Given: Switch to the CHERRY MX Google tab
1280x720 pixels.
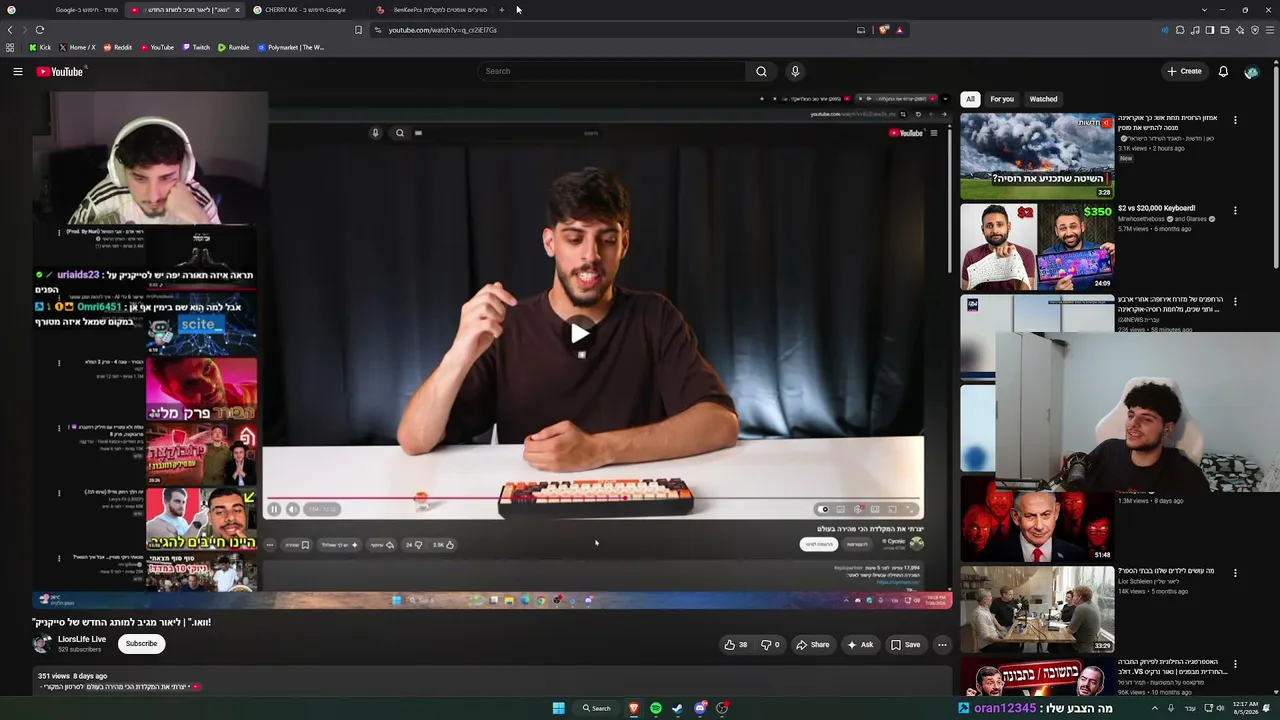Looking at the screenshot, I should (x=307, y=10).
